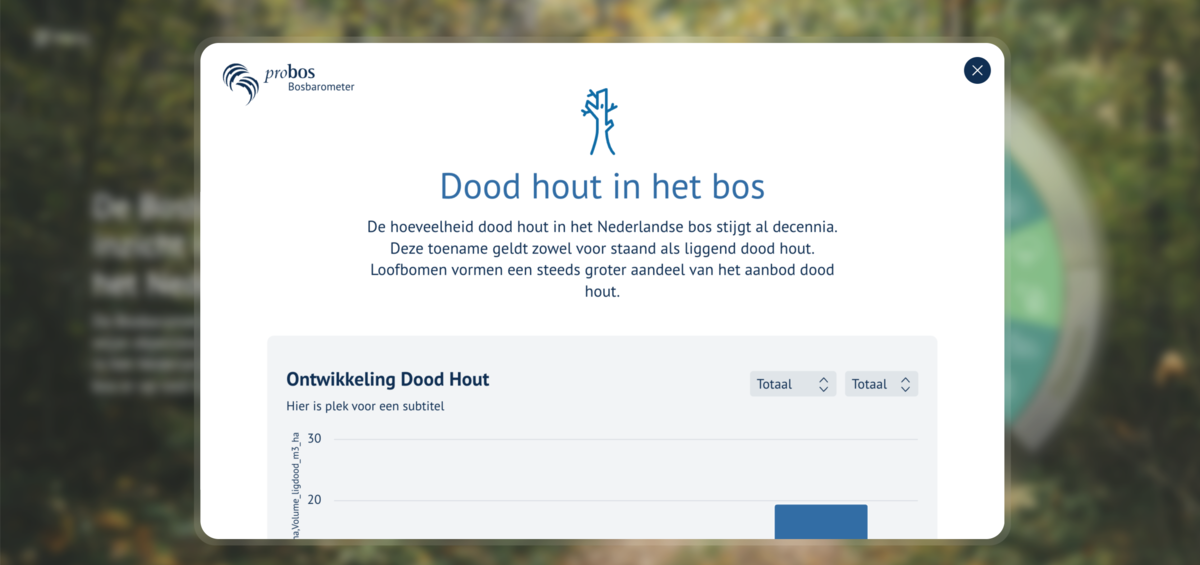1200x565 pixels.
Task: Select the chart title 'Ontwikkeling Dood Hout'
Action: (x=388, y=380)
